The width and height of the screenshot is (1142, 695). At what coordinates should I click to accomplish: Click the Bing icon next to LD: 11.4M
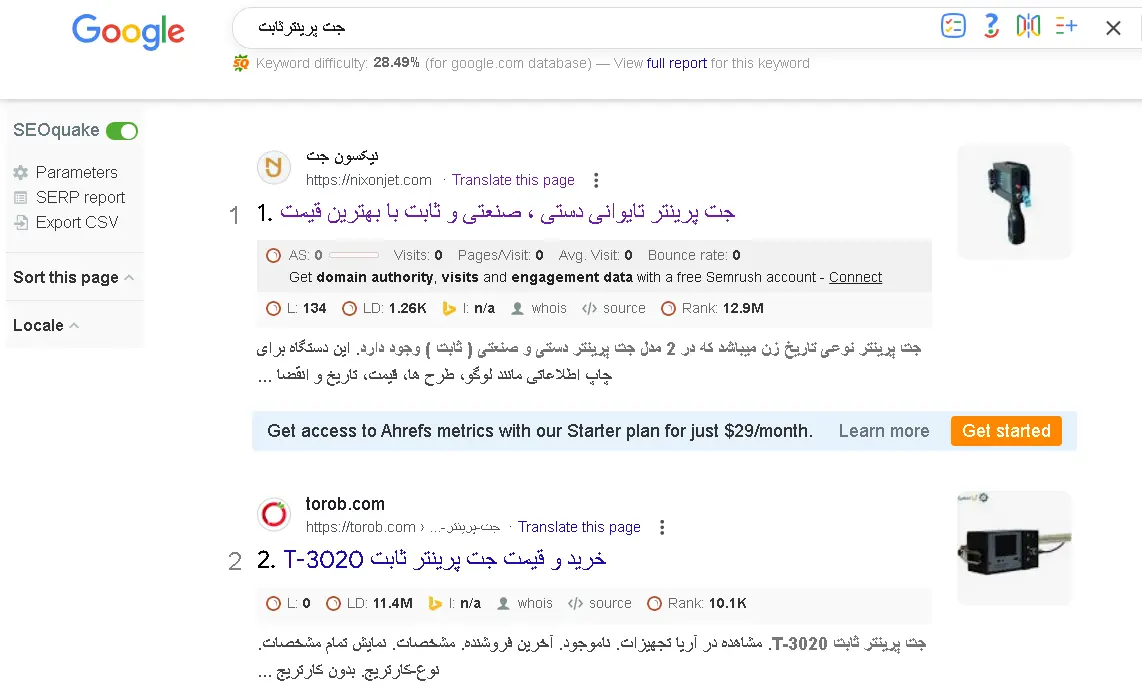point(435,604)
